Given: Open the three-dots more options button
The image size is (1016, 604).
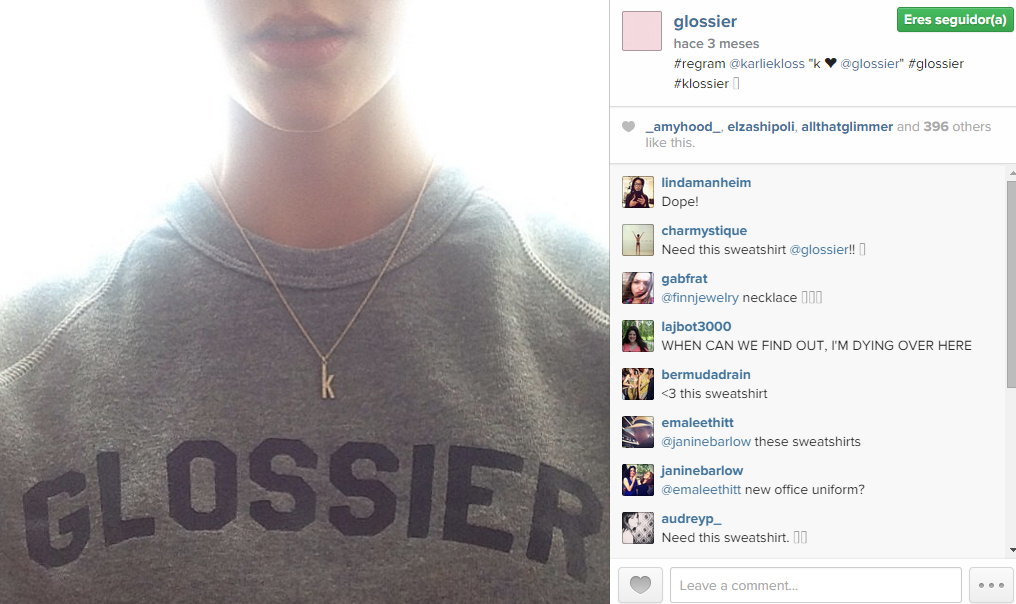Looking at the screenshot, I should coord(991,585).
